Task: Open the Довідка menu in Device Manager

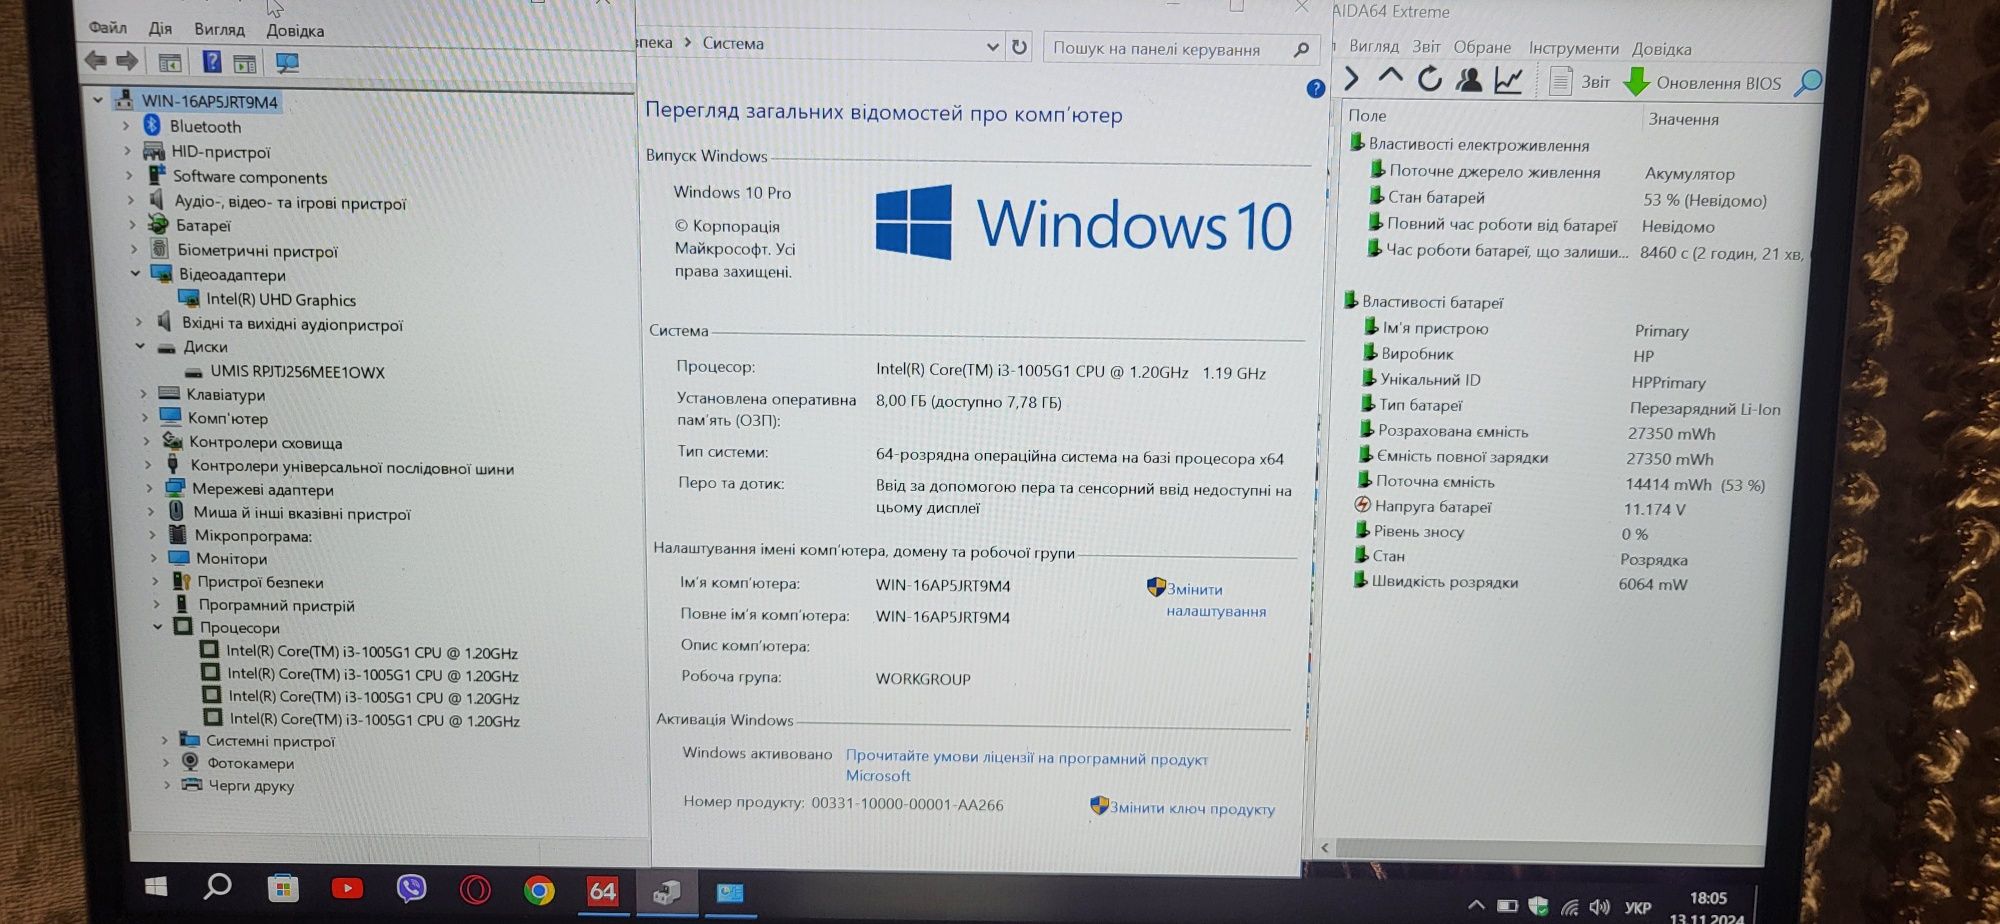Action: click(x=295, y=30)
